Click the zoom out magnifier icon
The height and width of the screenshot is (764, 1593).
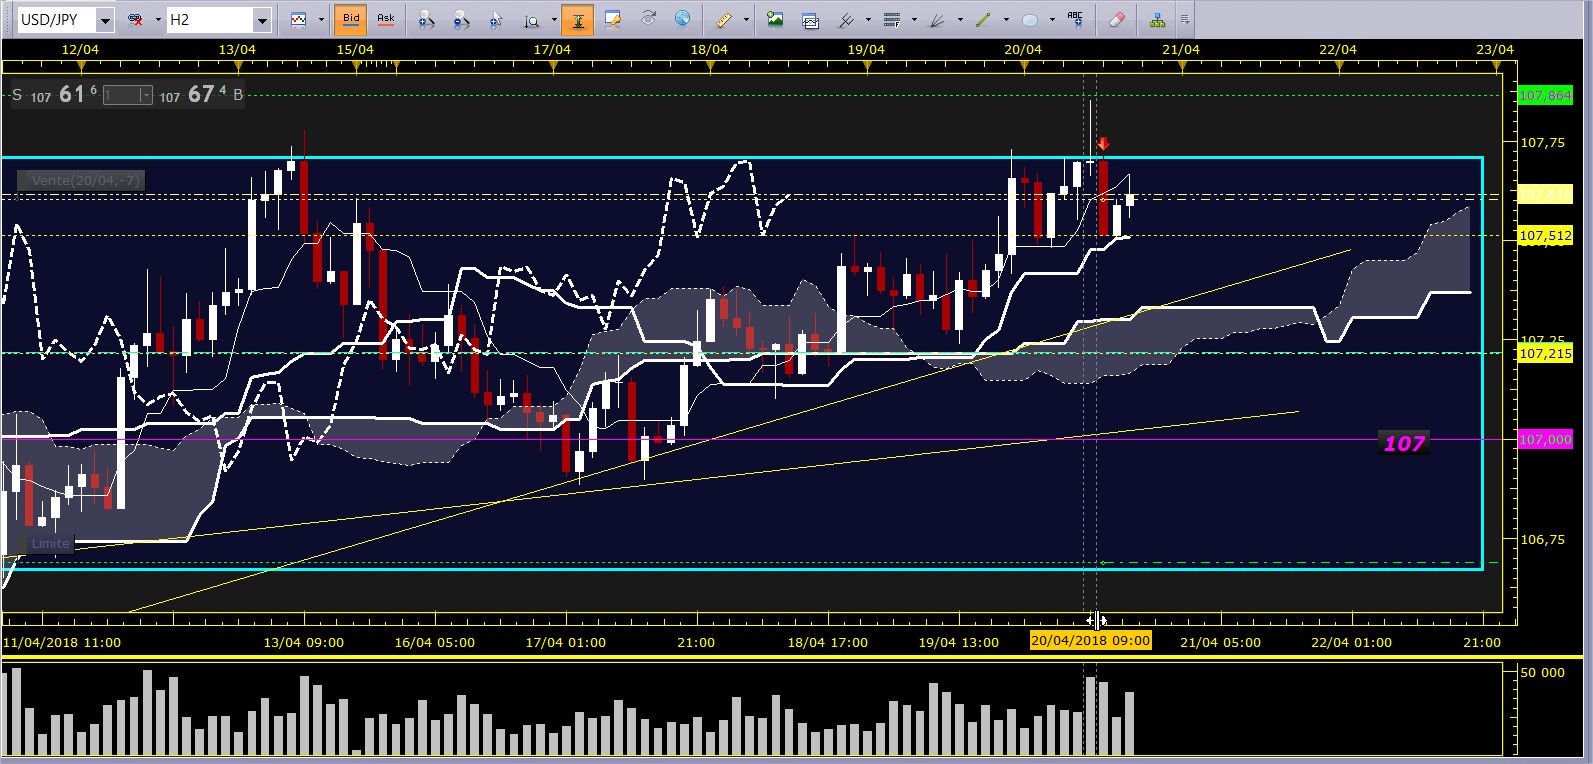point(460,20)
